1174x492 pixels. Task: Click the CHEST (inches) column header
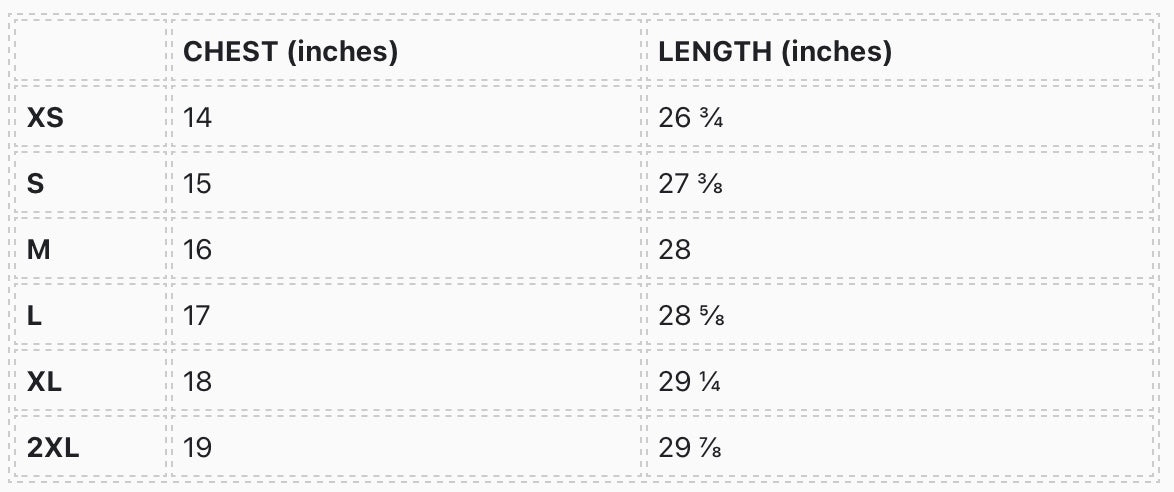(x=290, y=52)
